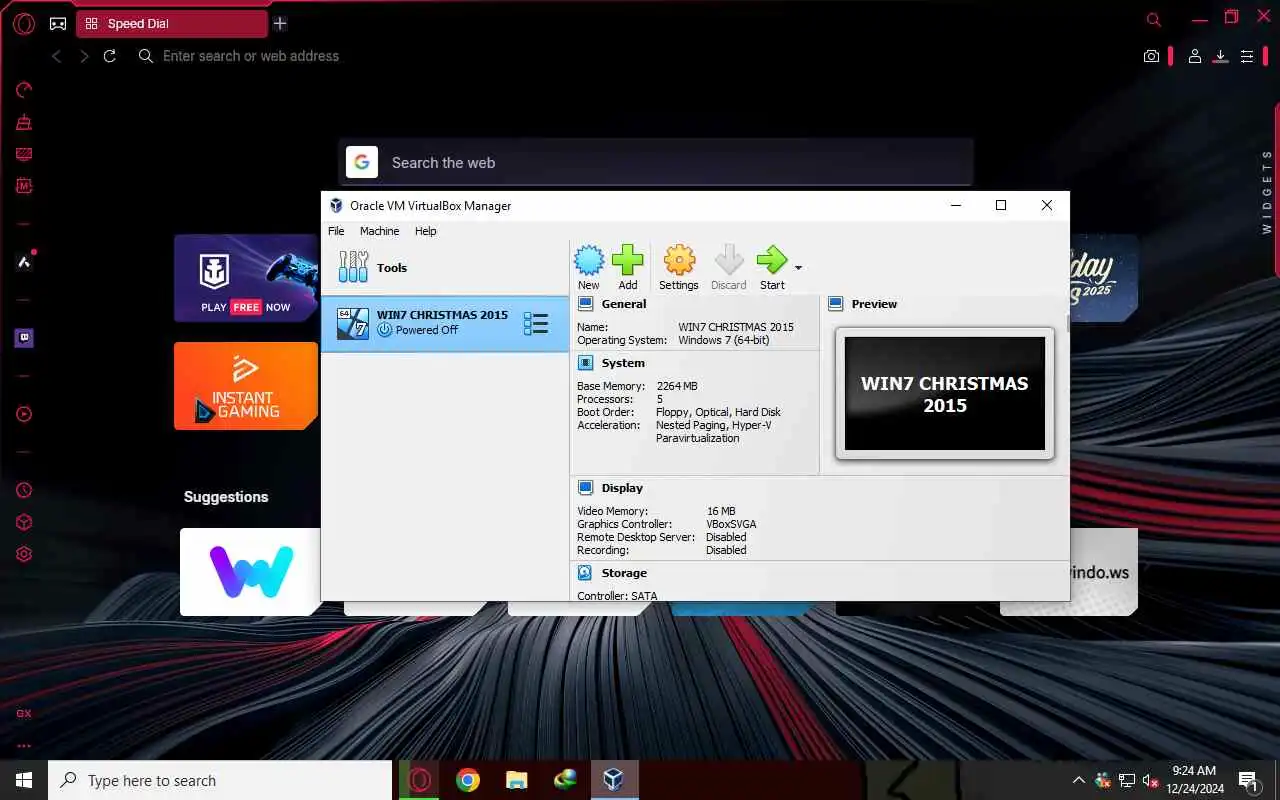
Task: Open the Easy Setup sliders icon
Action: coord(1247,57)
